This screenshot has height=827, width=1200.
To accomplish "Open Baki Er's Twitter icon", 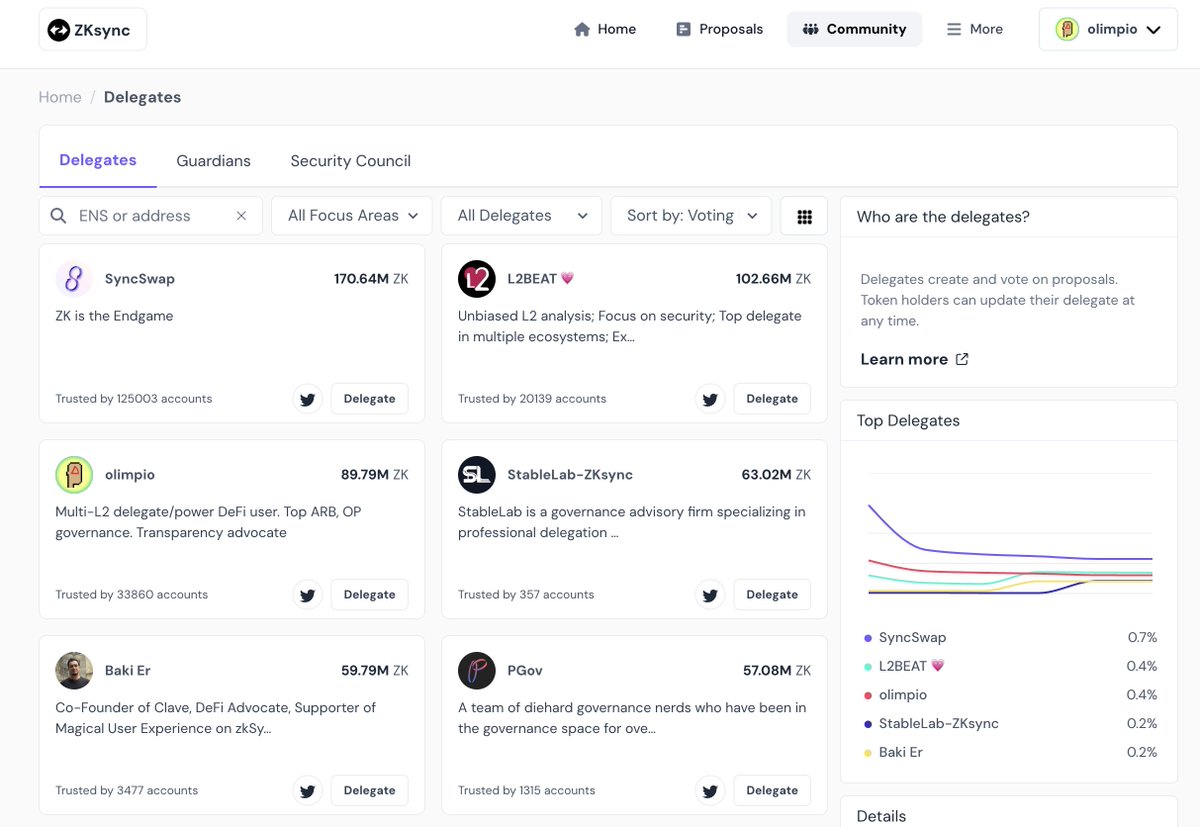I will 308,791.
